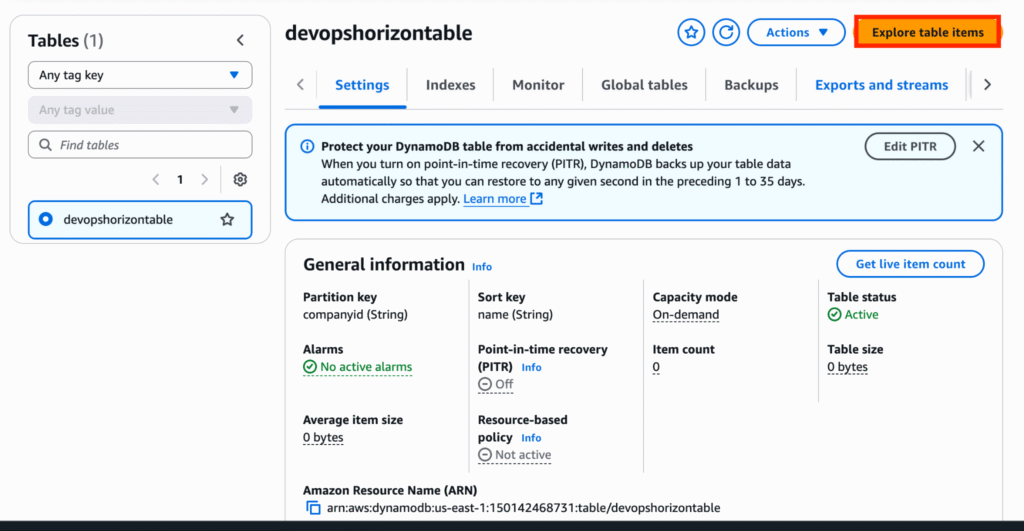Click the On-demand capacity mode value
1024x531 pixels.
point(686,315)
